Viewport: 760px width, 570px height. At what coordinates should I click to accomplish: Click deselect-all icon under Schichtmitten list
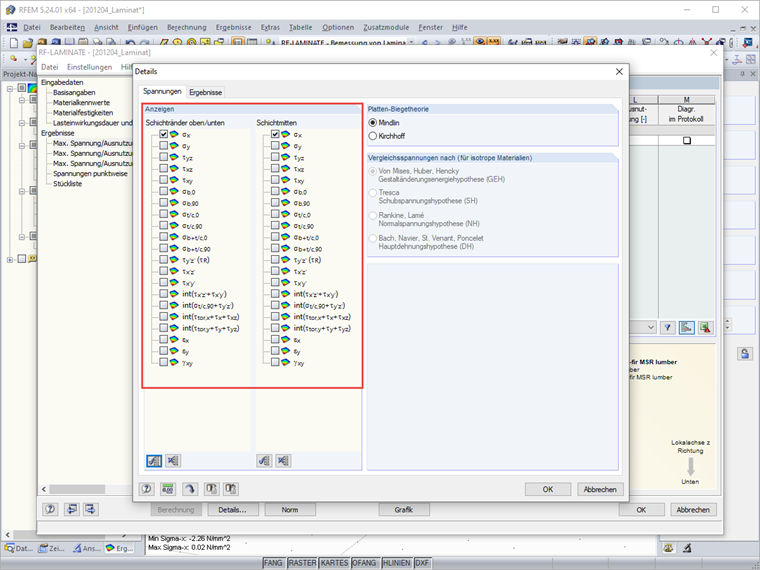[x=283, y=460]
